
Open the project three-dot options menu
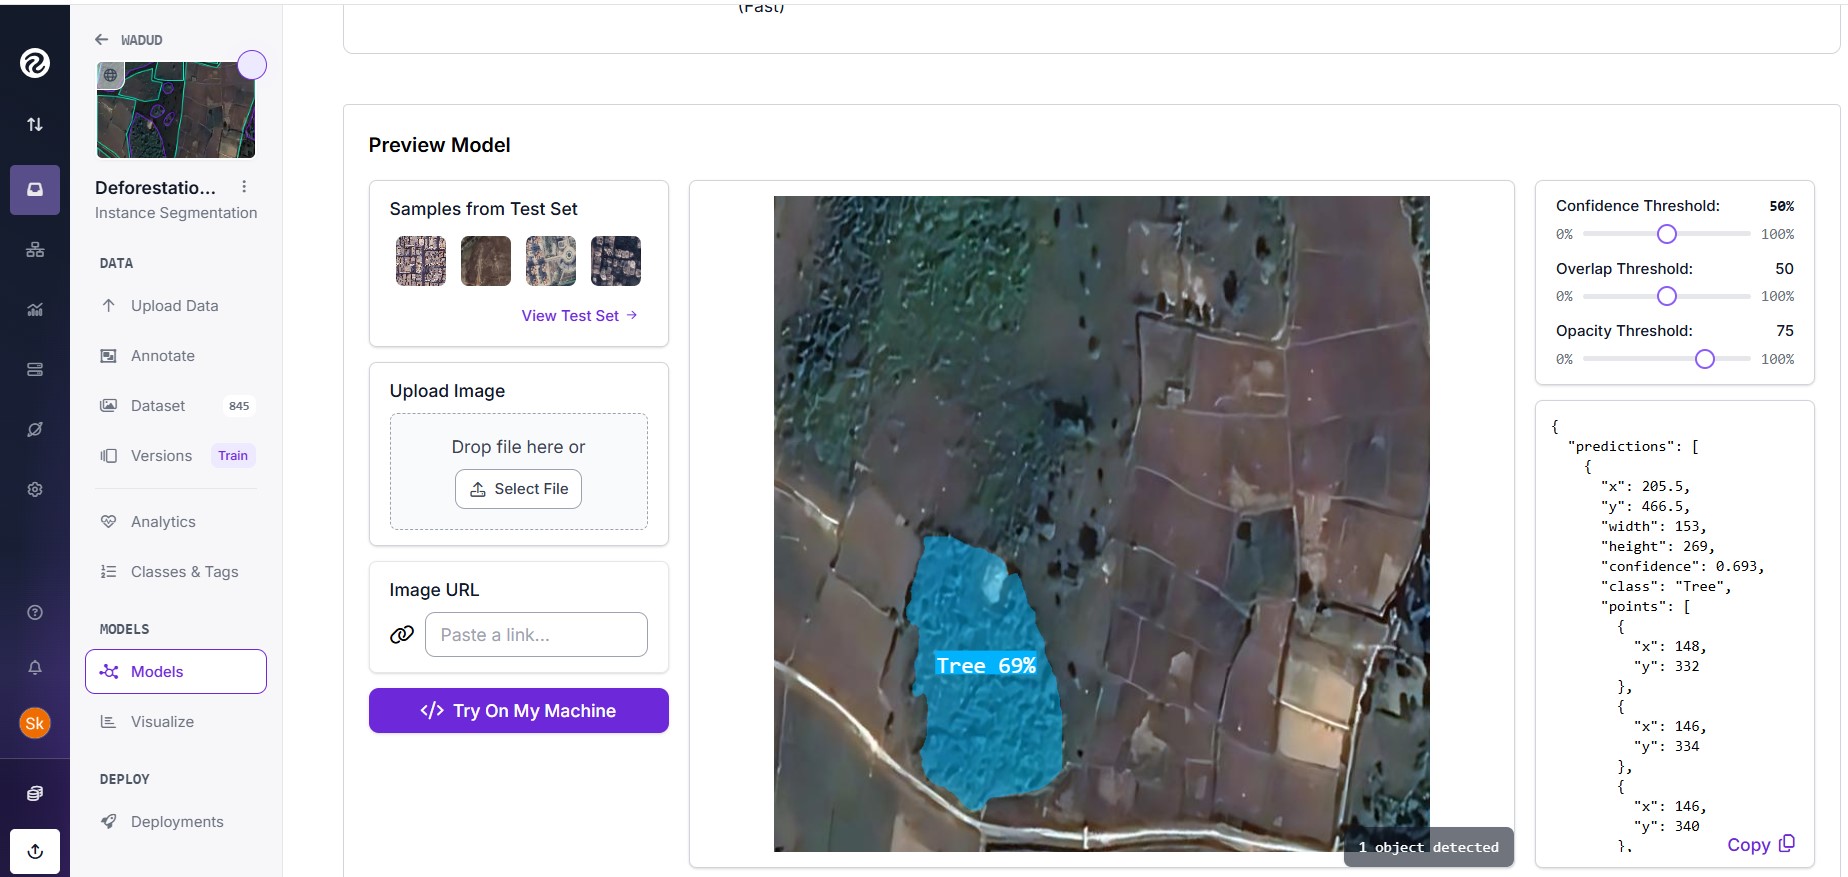244,187
